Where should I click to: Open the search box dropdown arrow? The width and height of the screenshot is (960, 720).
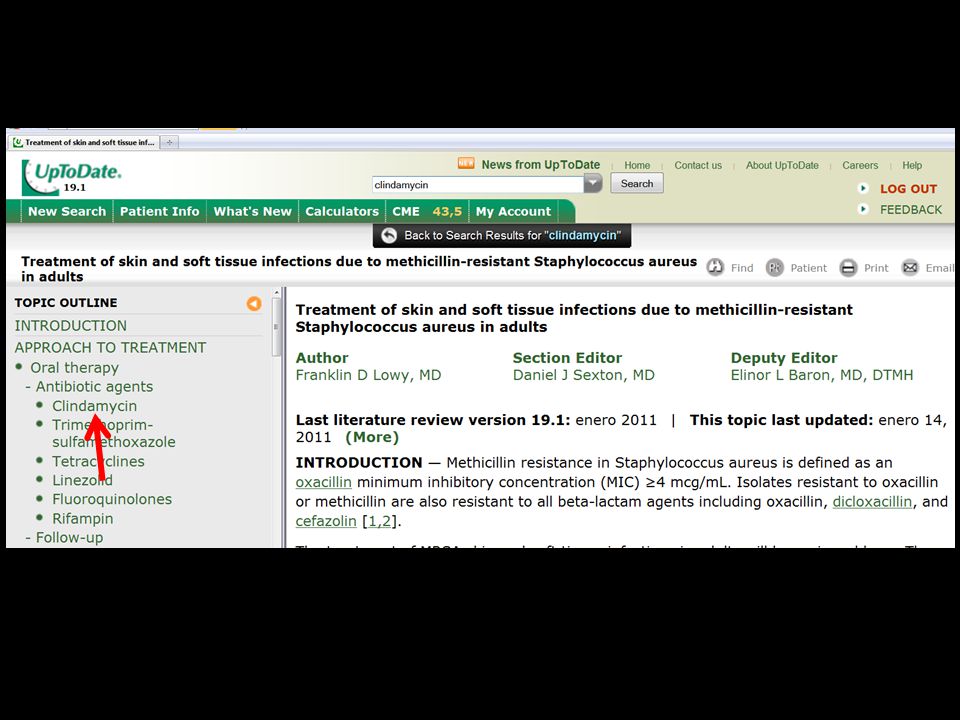[x=593, y=184]
